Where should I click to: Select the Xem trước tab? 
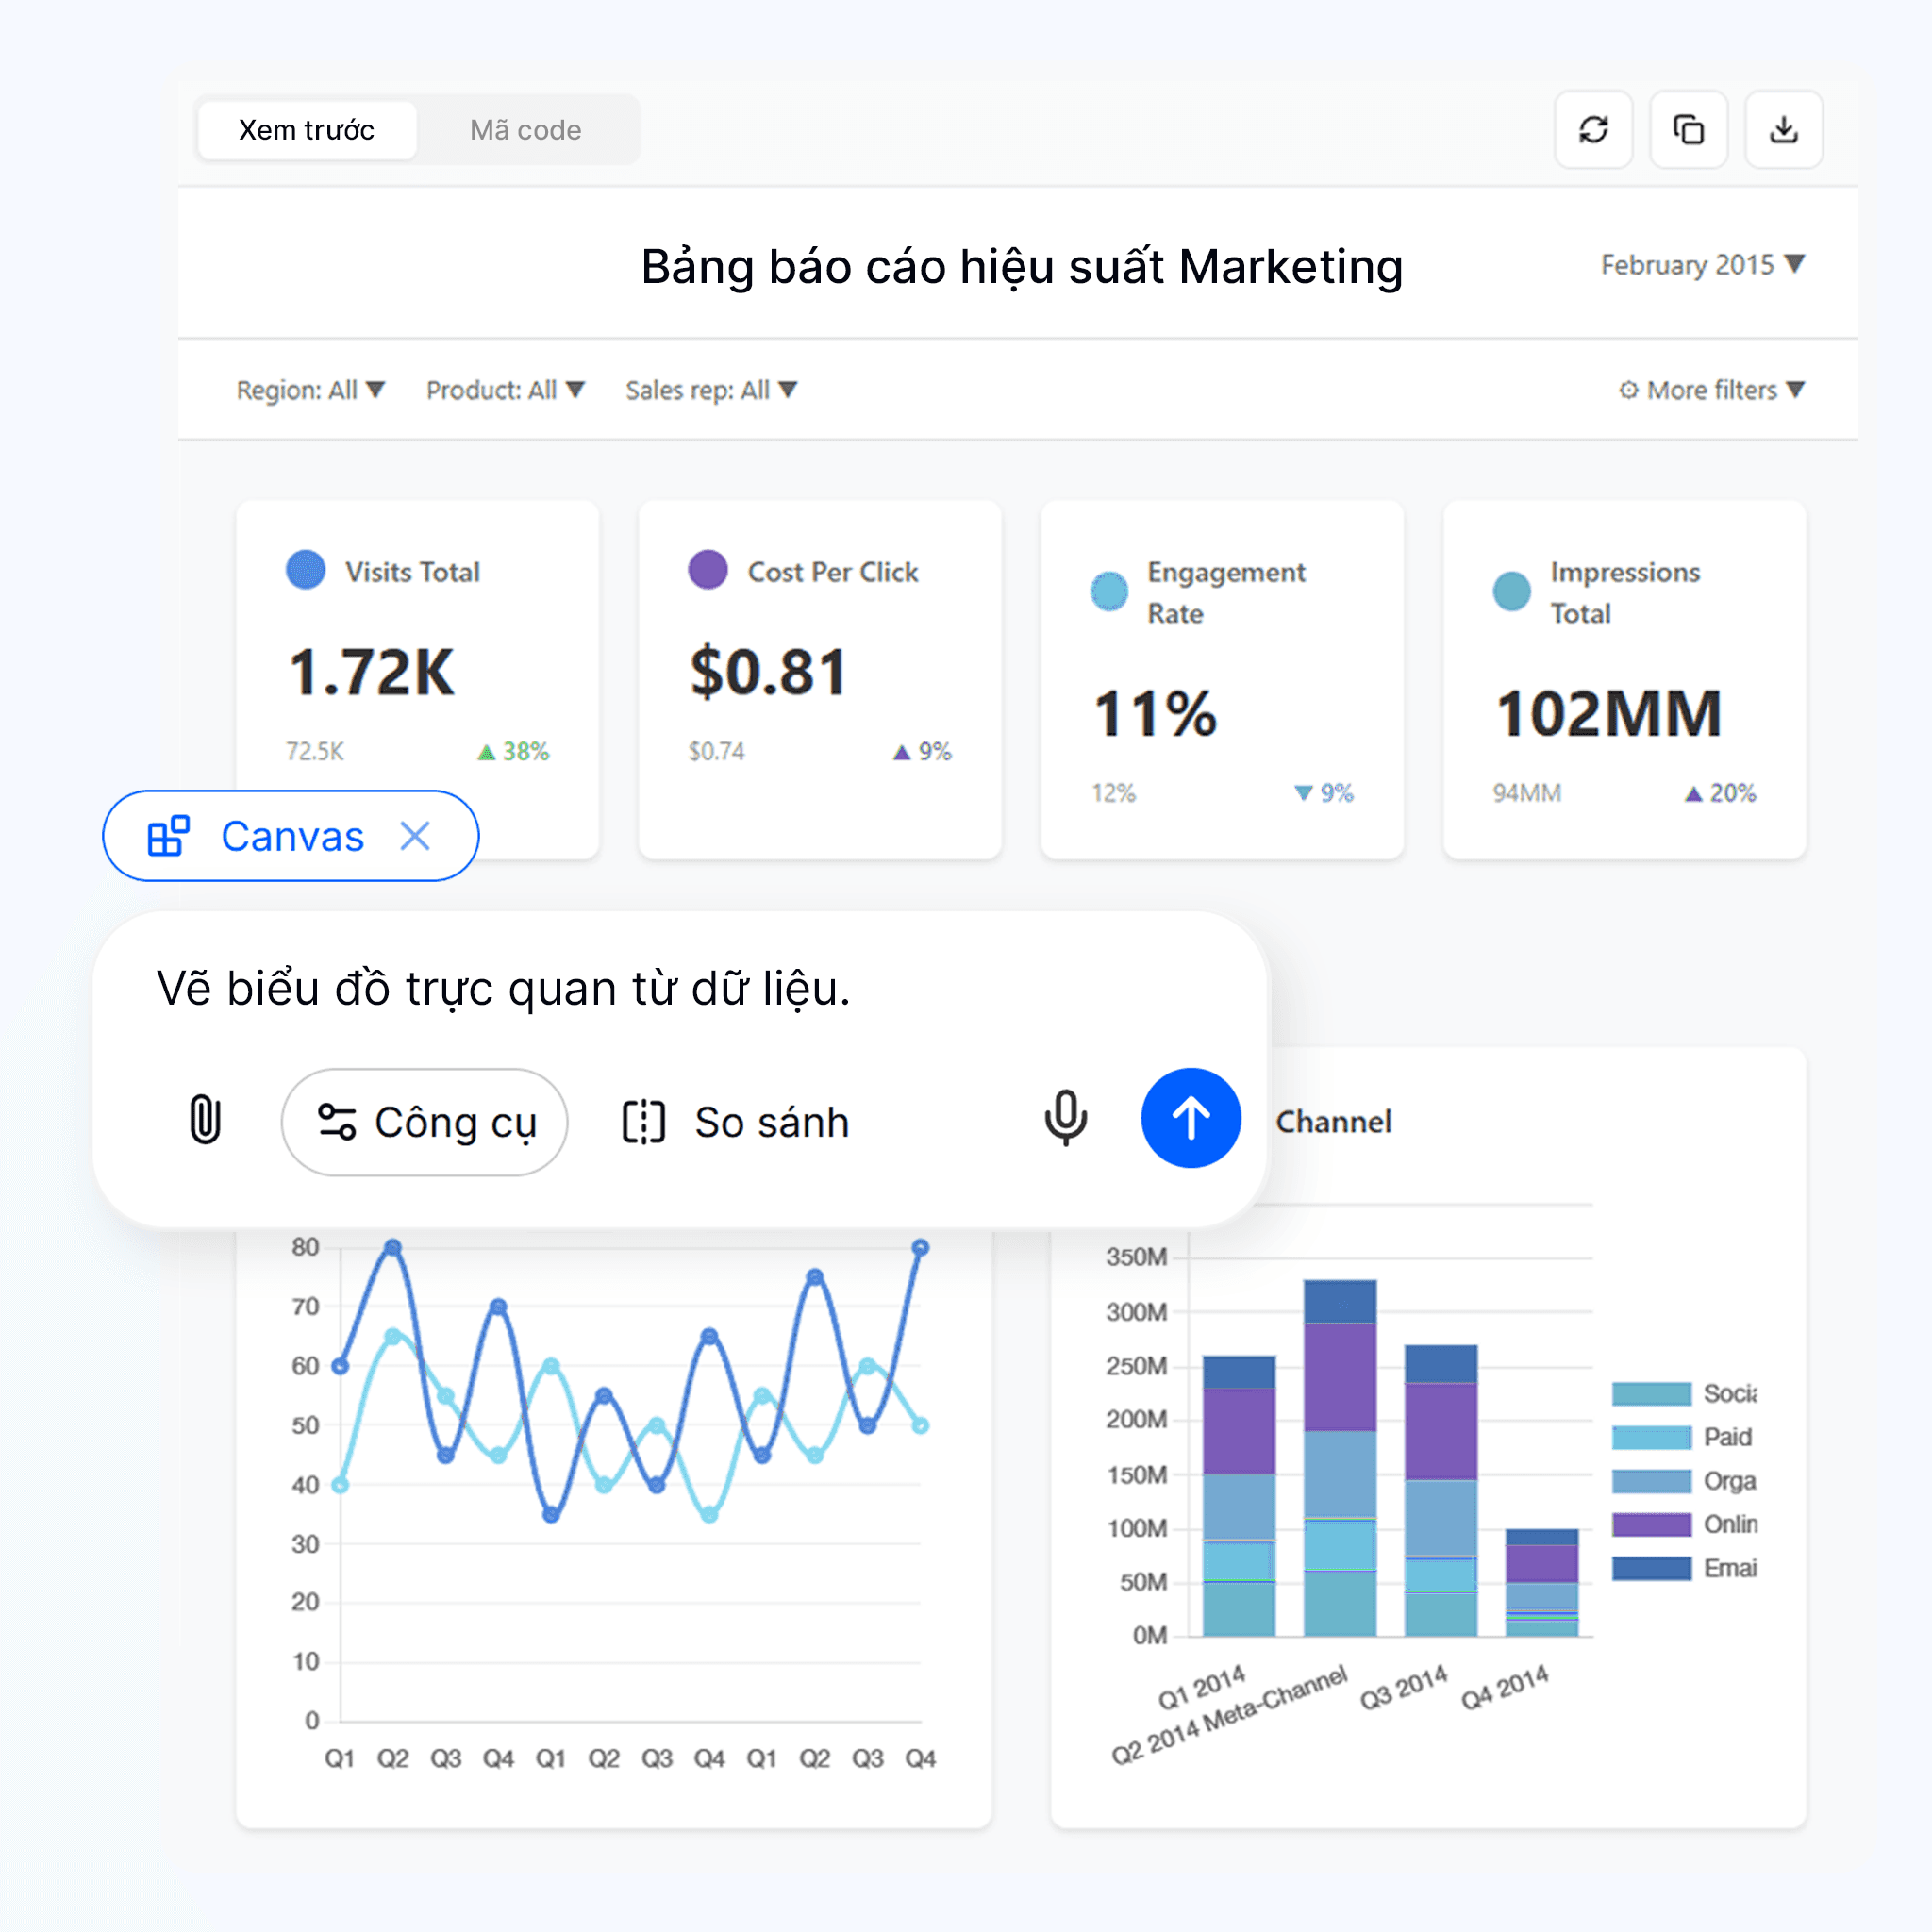tap(306, 130)
